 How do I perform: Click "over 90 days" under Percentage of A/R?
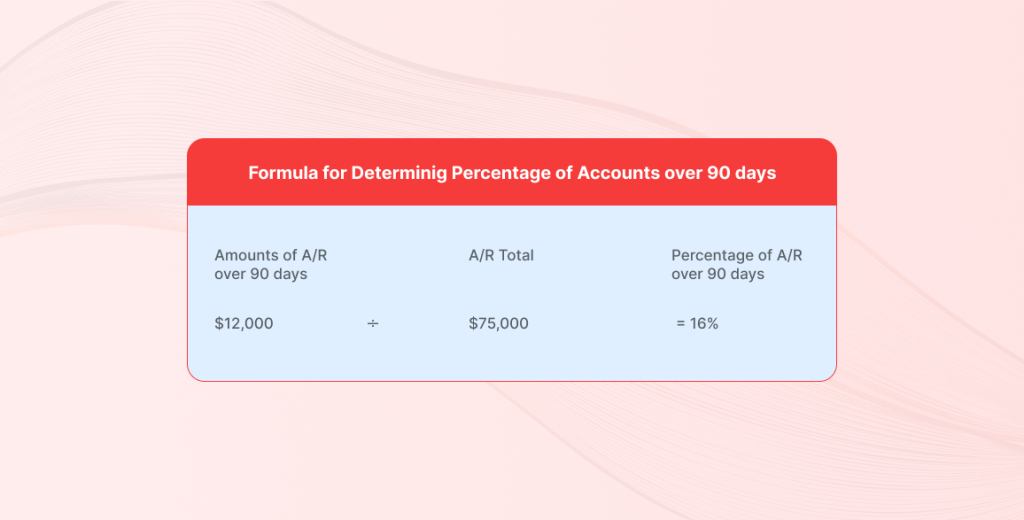click(x=718, y=274)
